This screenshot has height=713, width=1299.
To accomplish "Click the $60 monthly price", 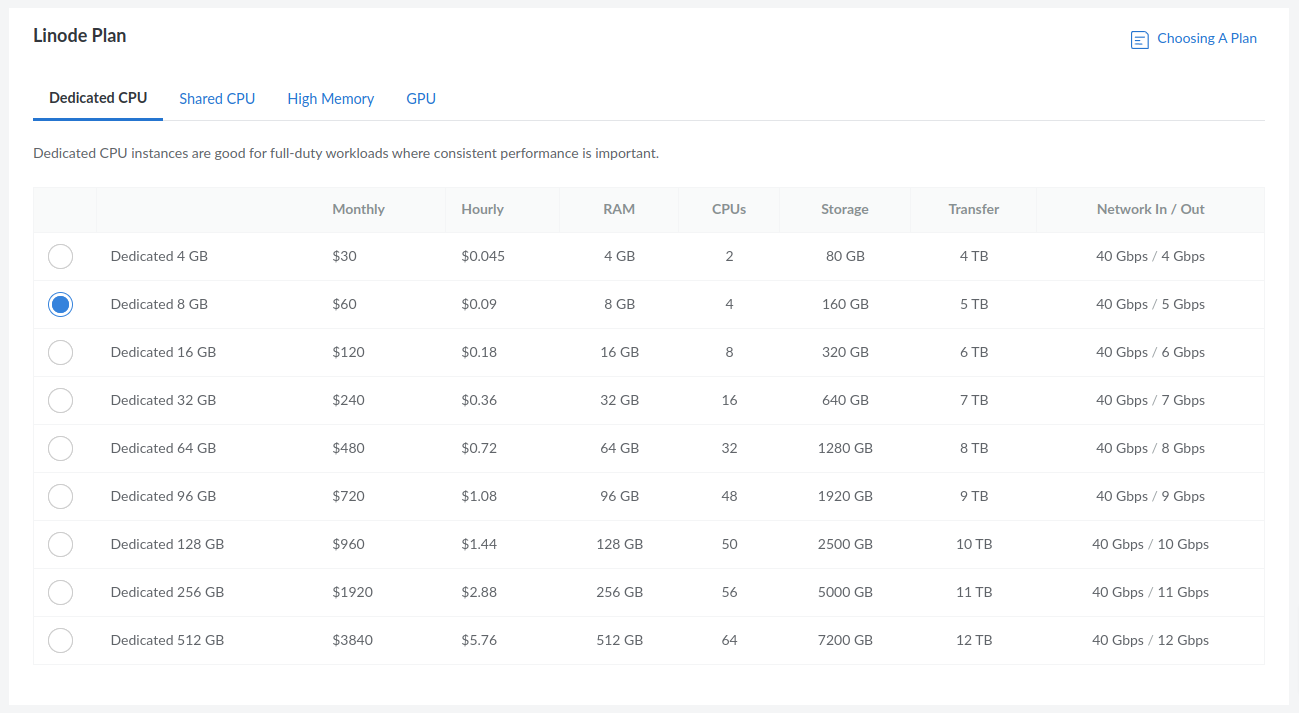I will point(344,304).
